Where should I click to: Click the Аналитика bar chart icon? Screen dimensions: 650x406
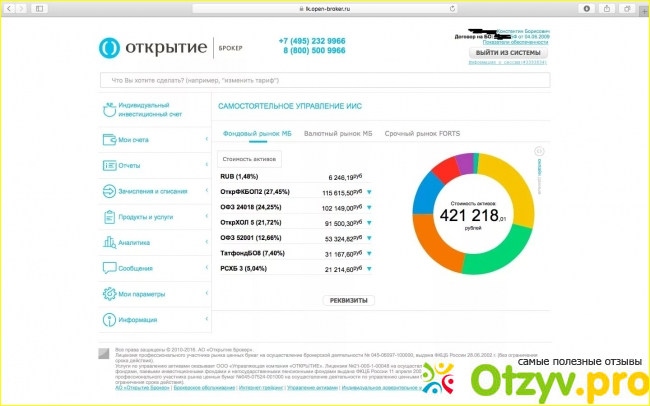click(108, 242)
